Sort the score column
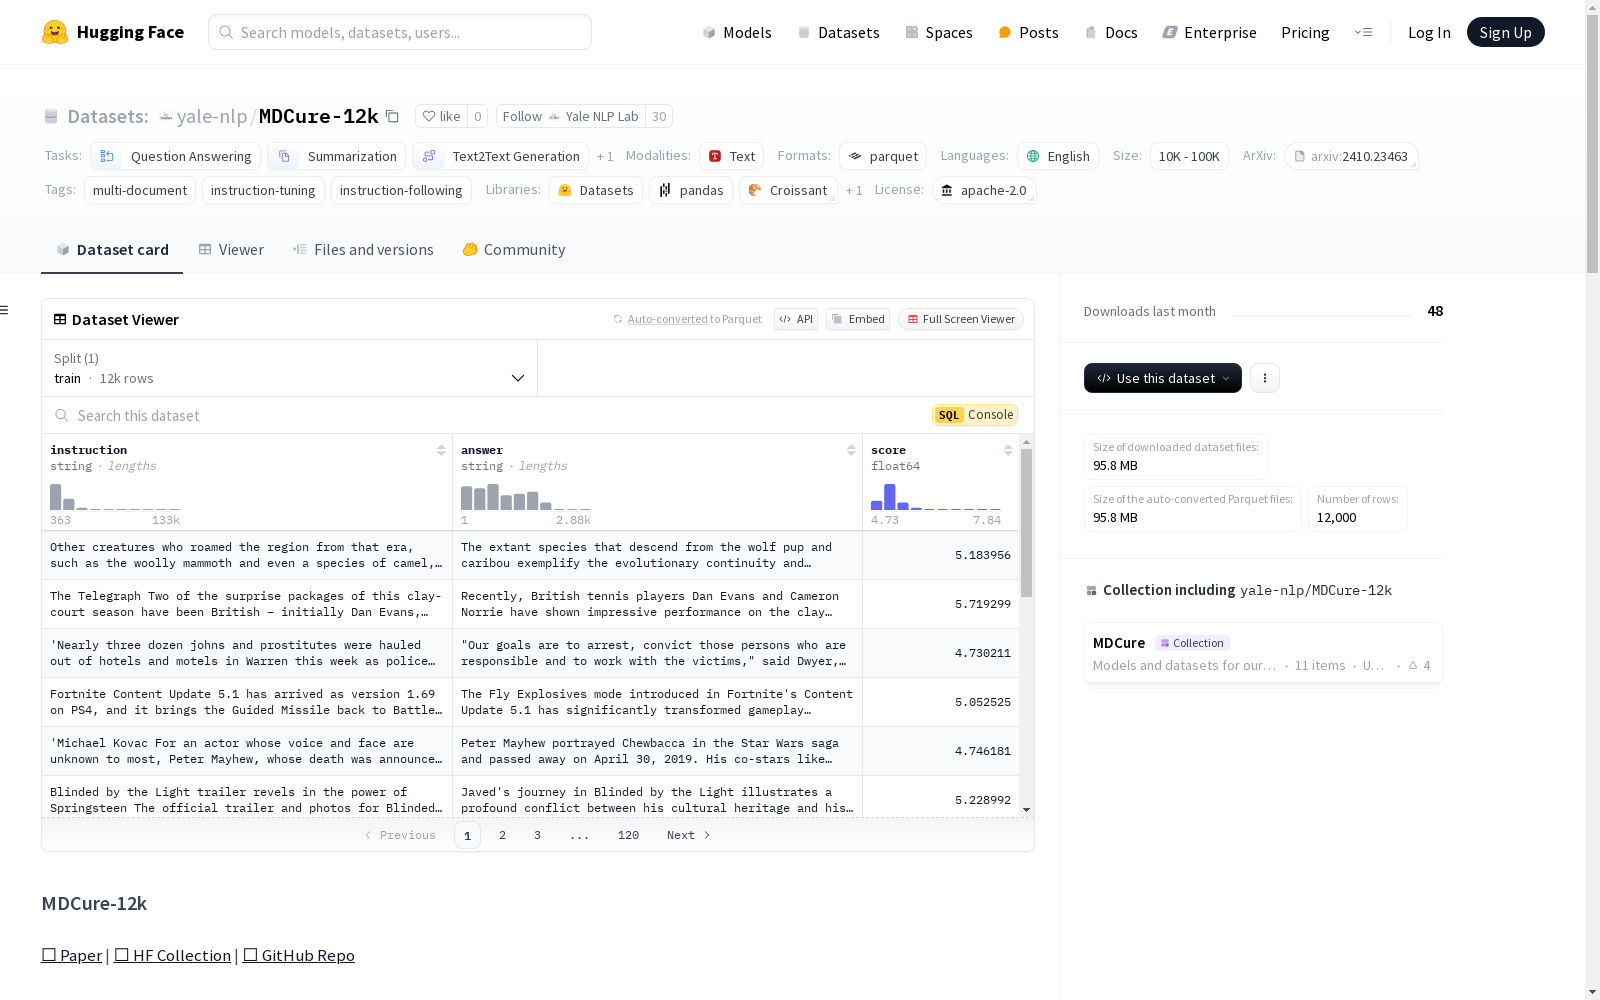The width and height of the screenshot is (1600, 1000). (1008, 450)
